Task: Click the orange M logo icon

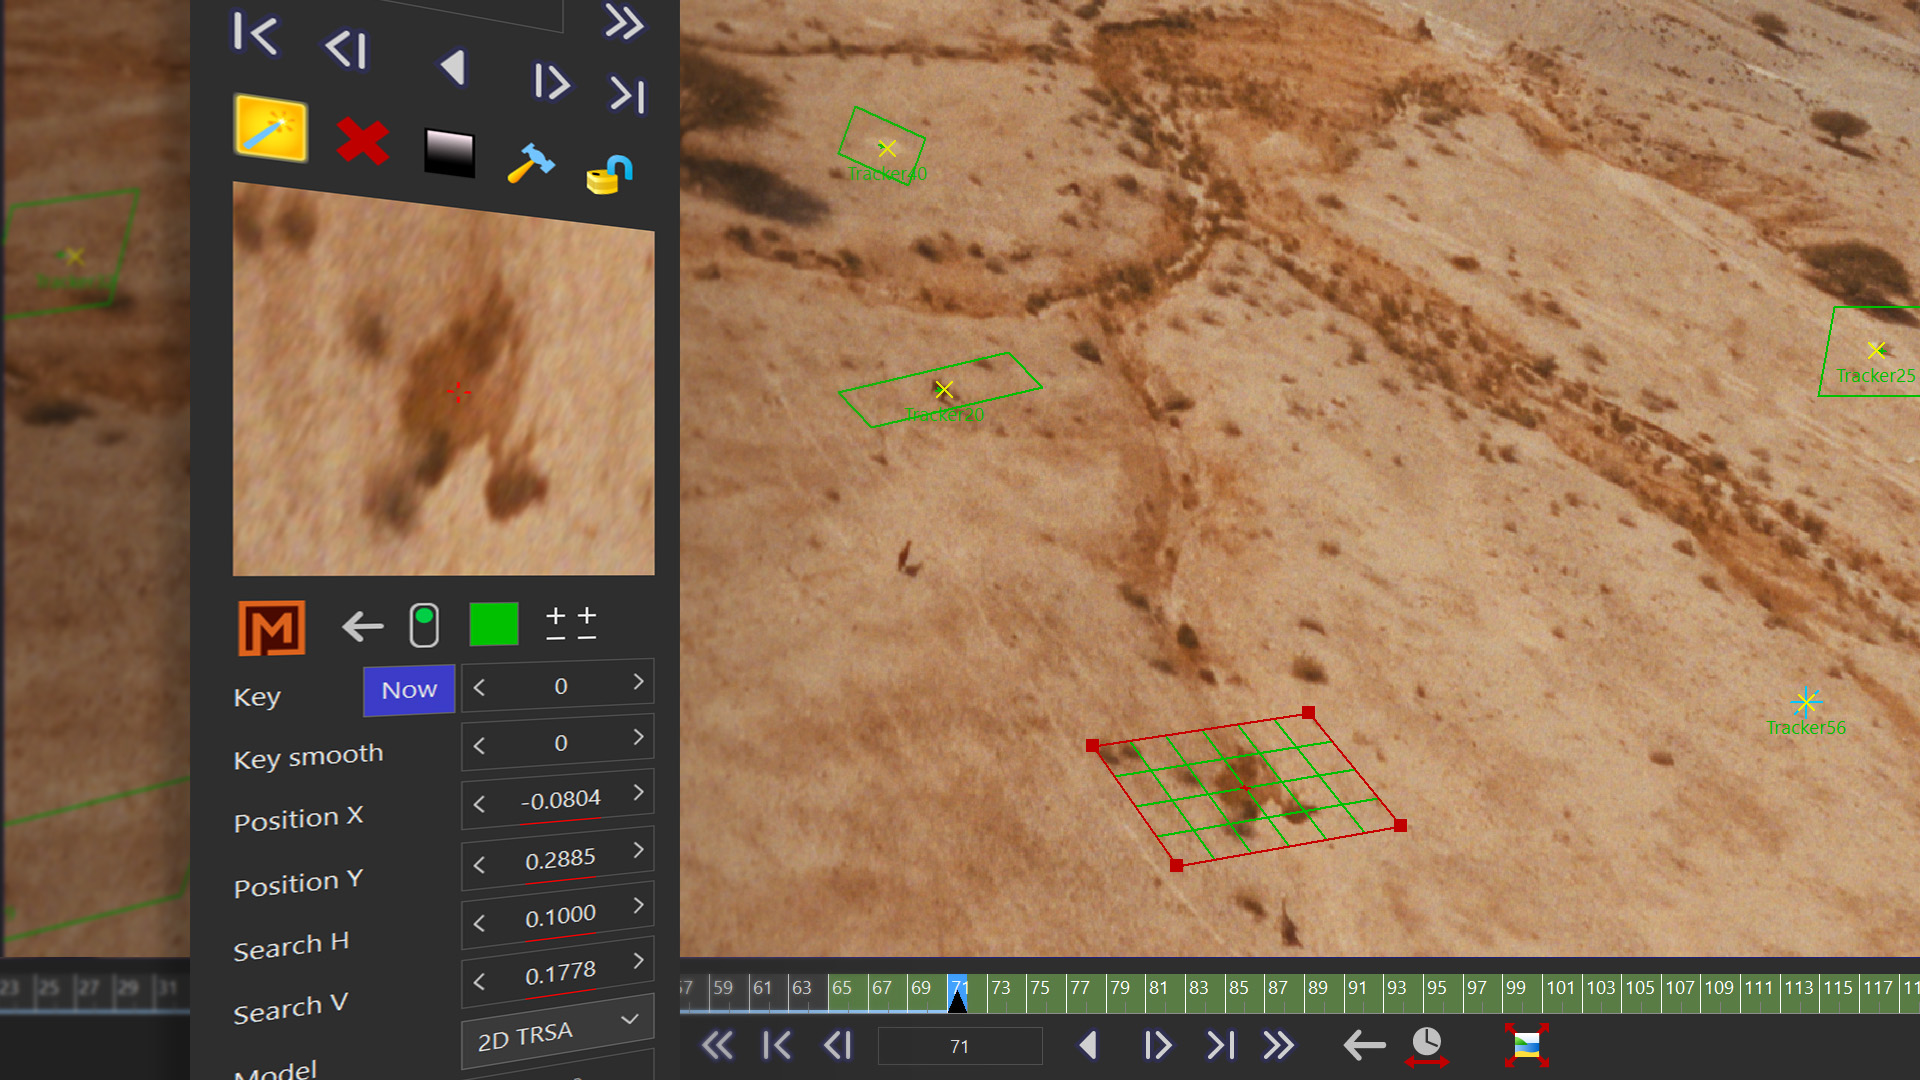Action: (271, 627)
